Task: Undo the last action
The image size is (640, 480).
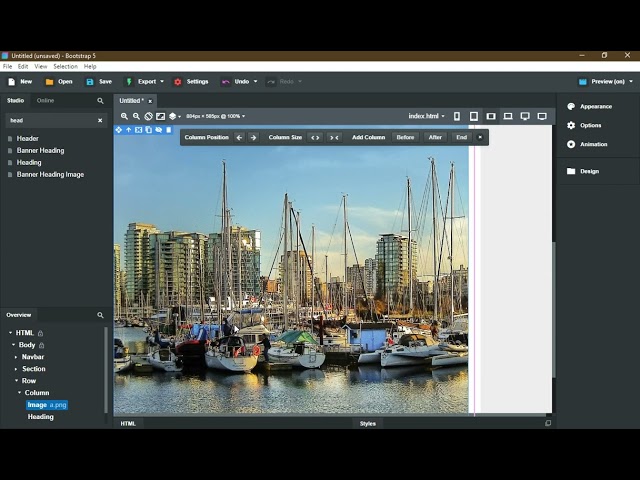Action: click(x=236, y=82)
